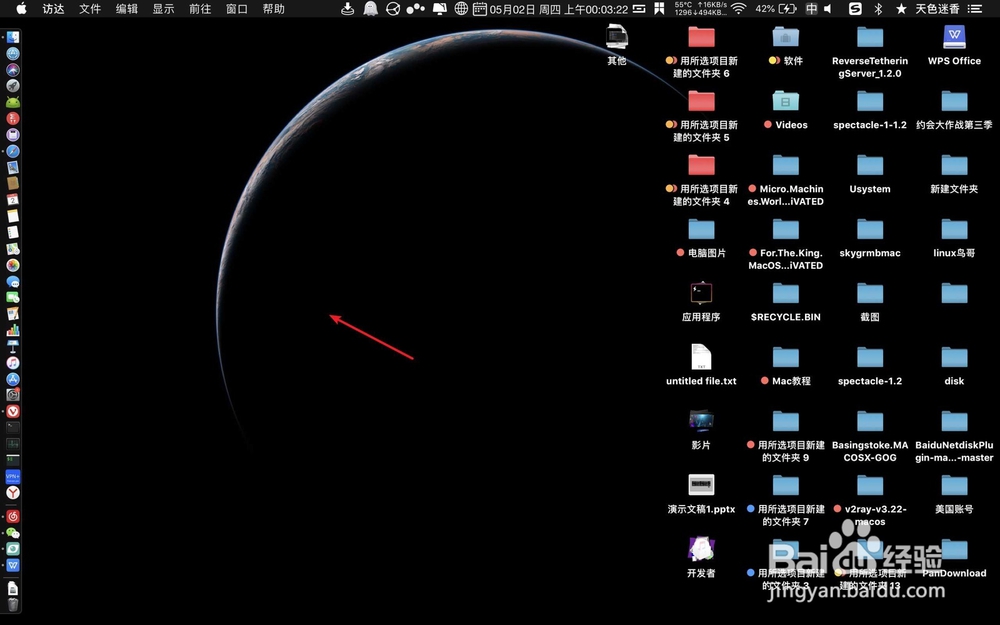Viewport: 1000px width, 625px height.
Task: Open Messages app in the dock
Action: click(13, 281)
